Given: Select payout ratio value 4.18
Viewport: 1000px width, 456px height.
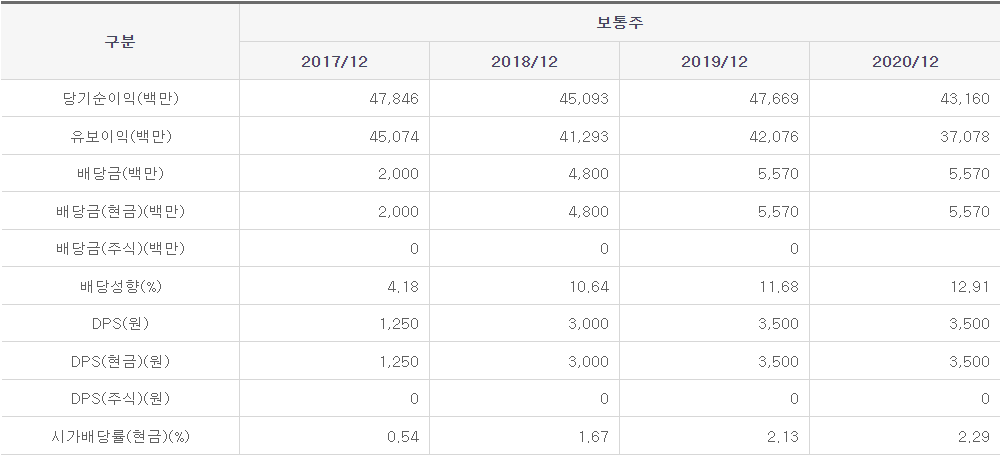Looking at the screenshot, I should click(x=403, y=286).
